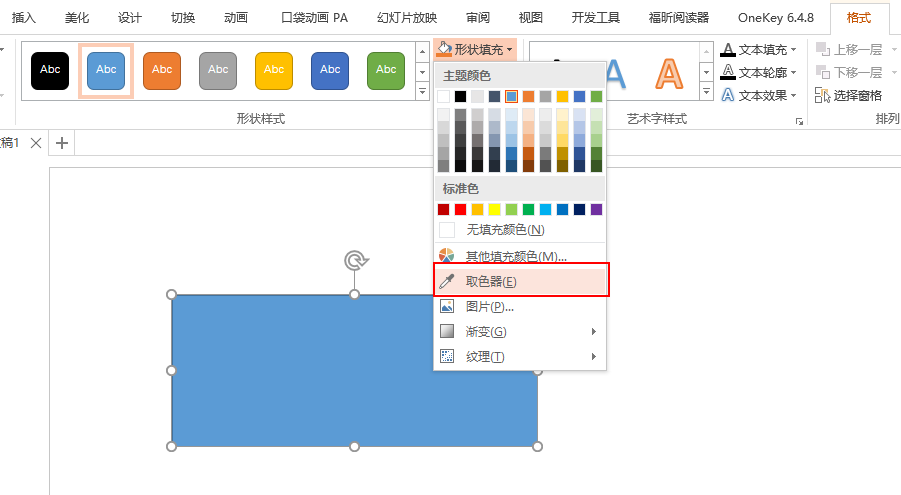This screenshot has width=901, height=495.
Task: Expand the shape styles gallery
Action: pos(422,91)
